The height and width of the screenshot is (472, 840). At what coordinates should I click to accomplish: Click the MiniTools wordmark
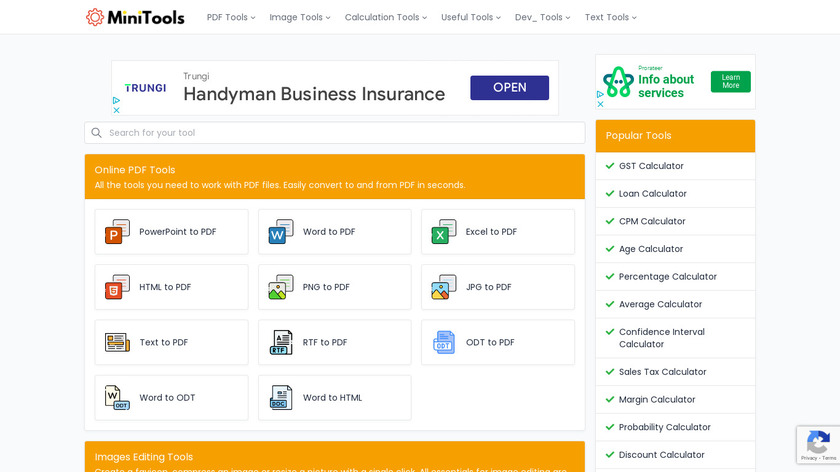tap(146, 18)
